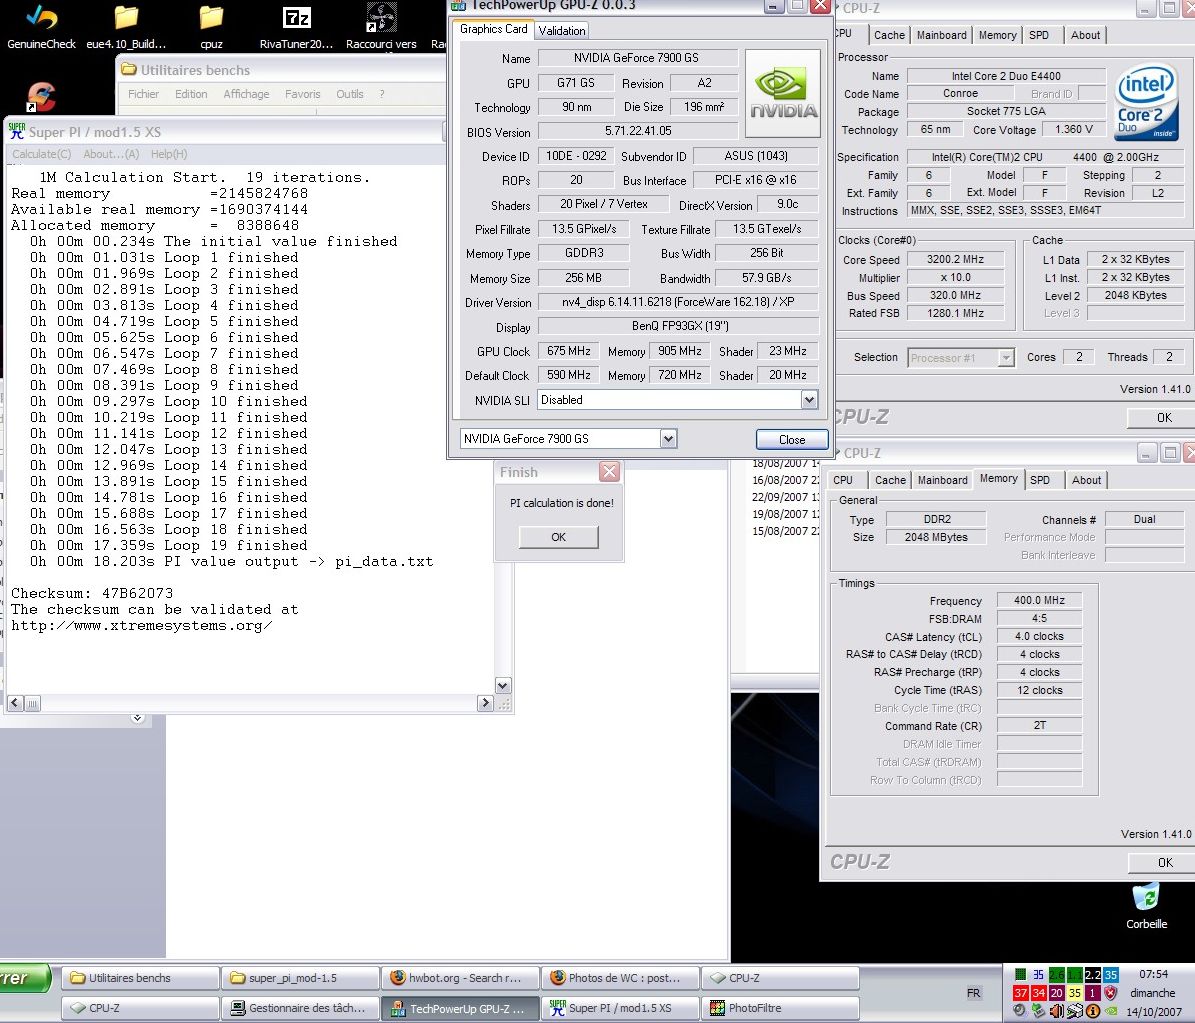Select the Graphics Card tab
This screenshot has width=1195, height=1023.
[493, 29]
